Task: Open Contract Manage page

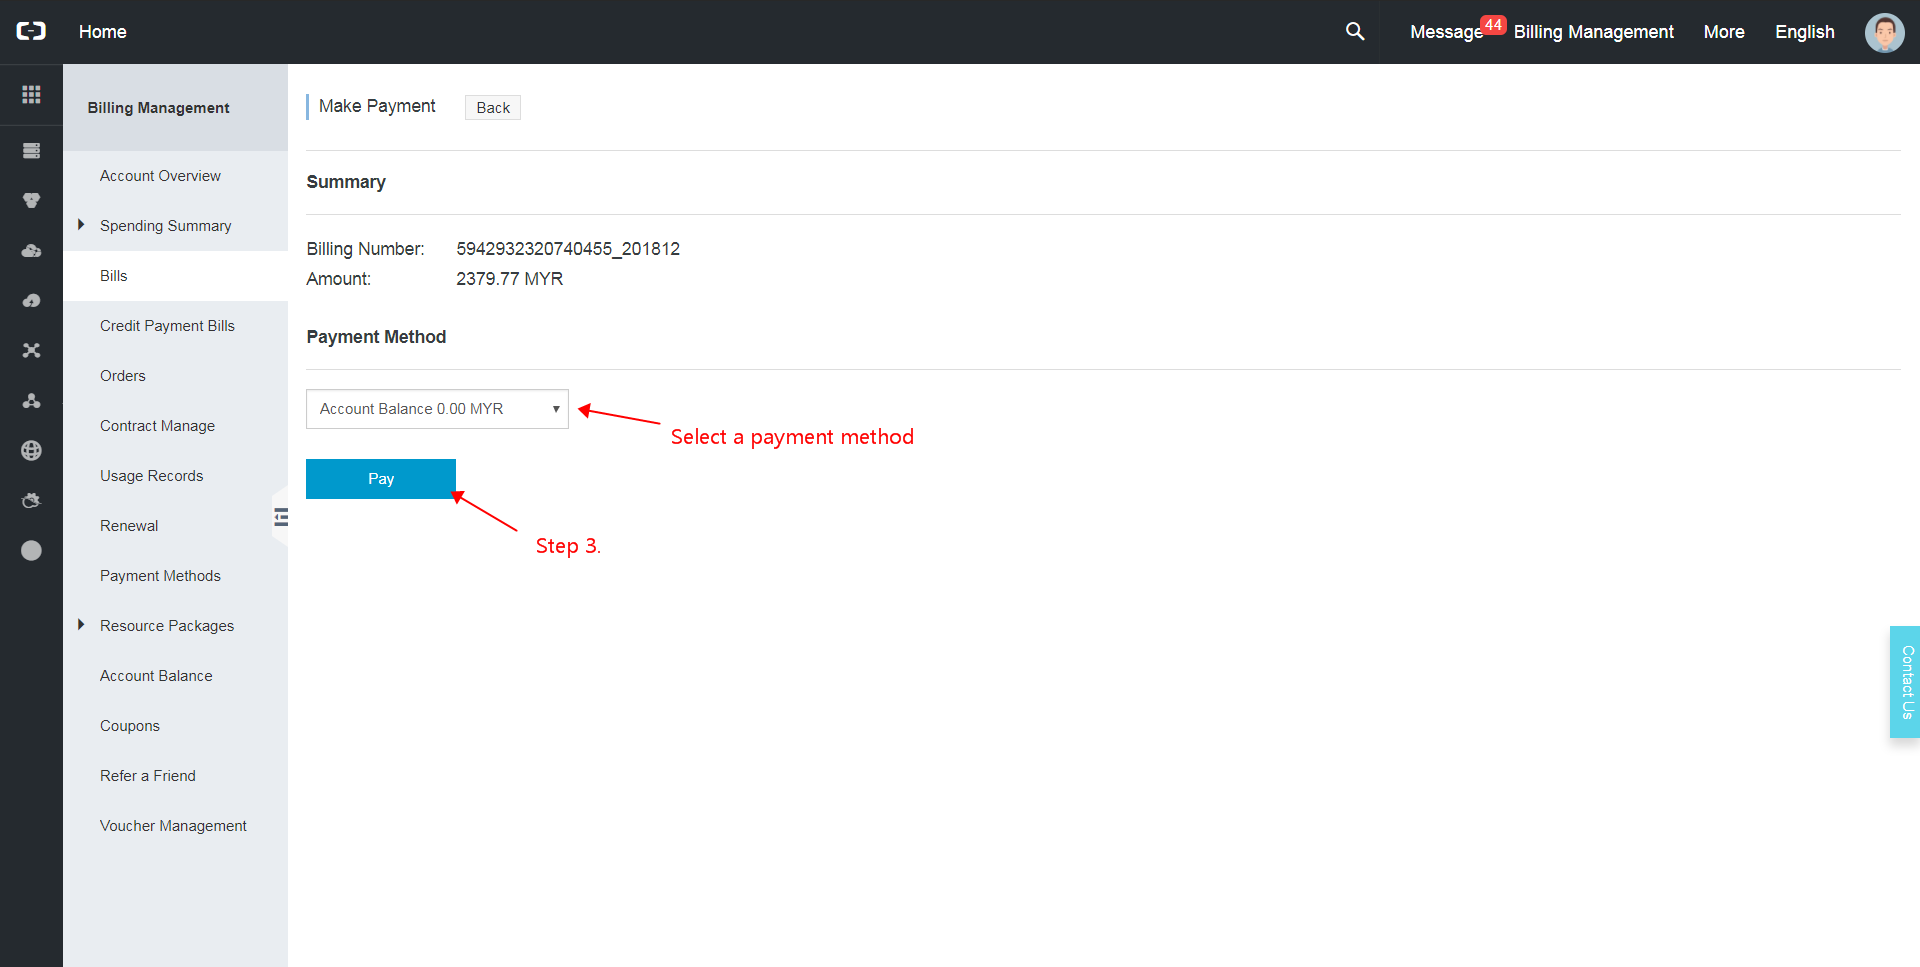Action: coord(157,426)
